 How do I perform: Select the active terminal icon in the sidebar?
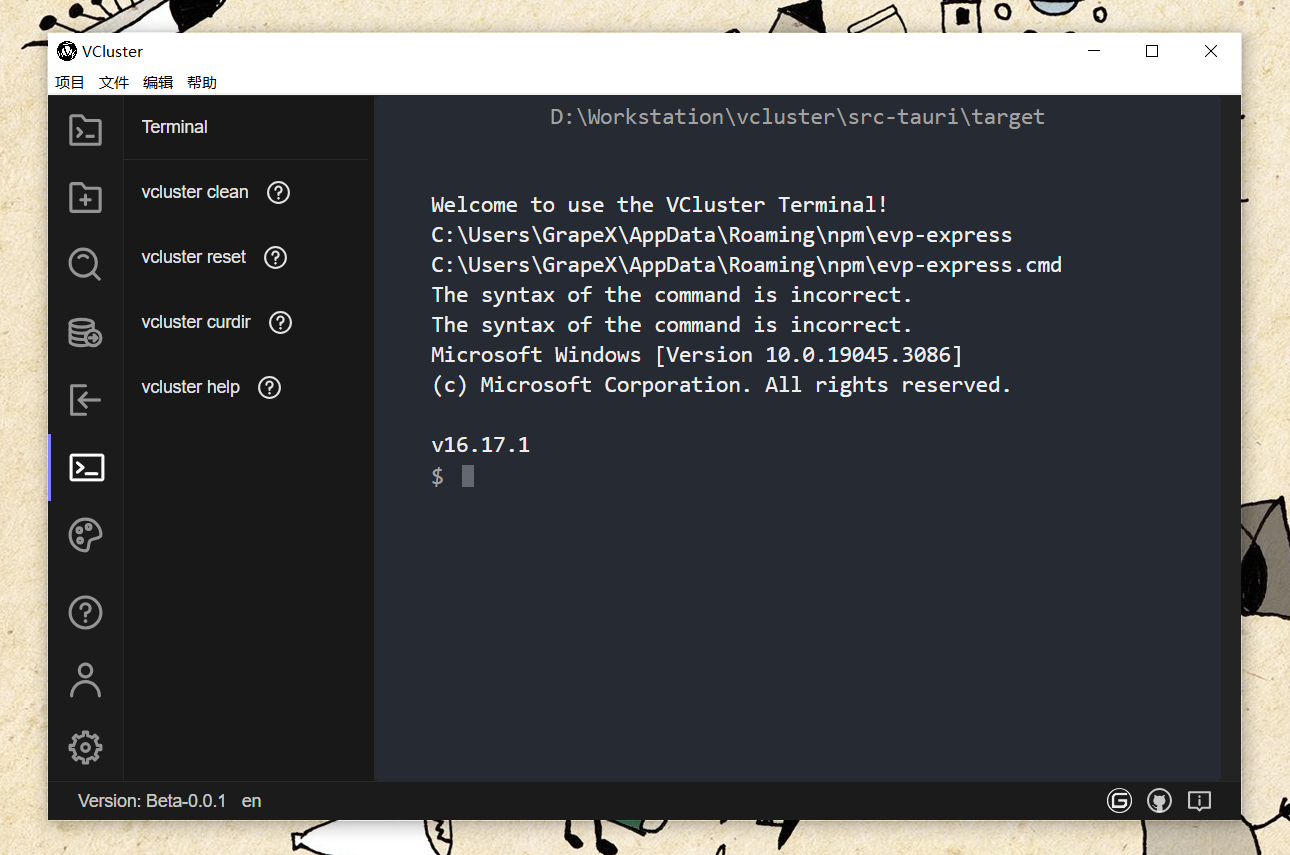point(85,467)
